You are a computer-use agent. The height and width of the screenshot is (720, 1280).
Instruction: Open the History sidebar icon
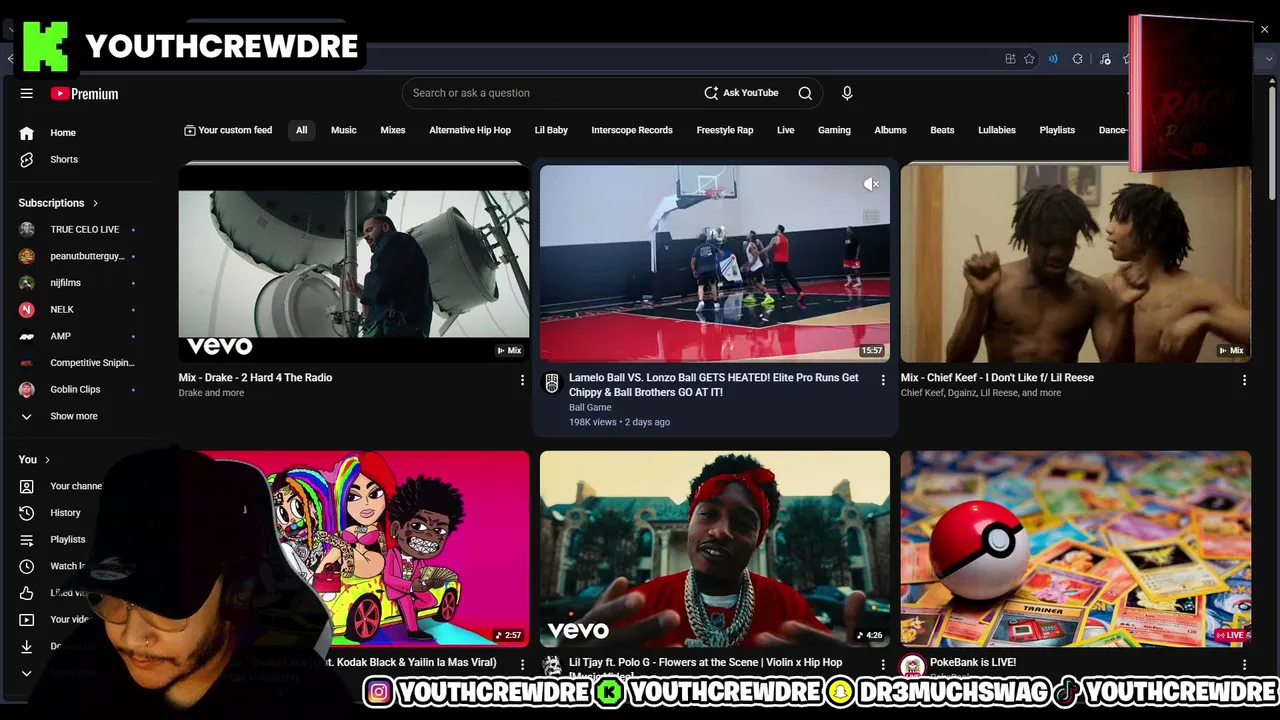click(x=27, y=513)
